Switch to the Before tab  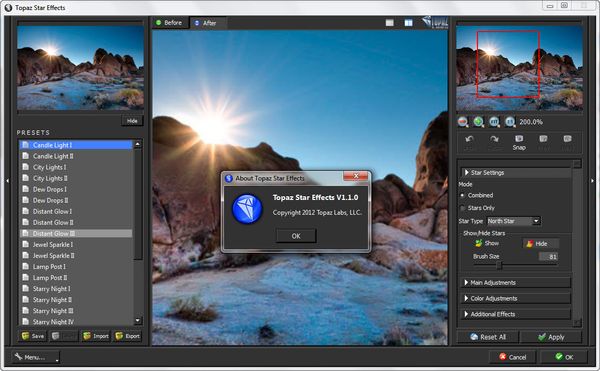pyautogui.click(x=170, y=23)
